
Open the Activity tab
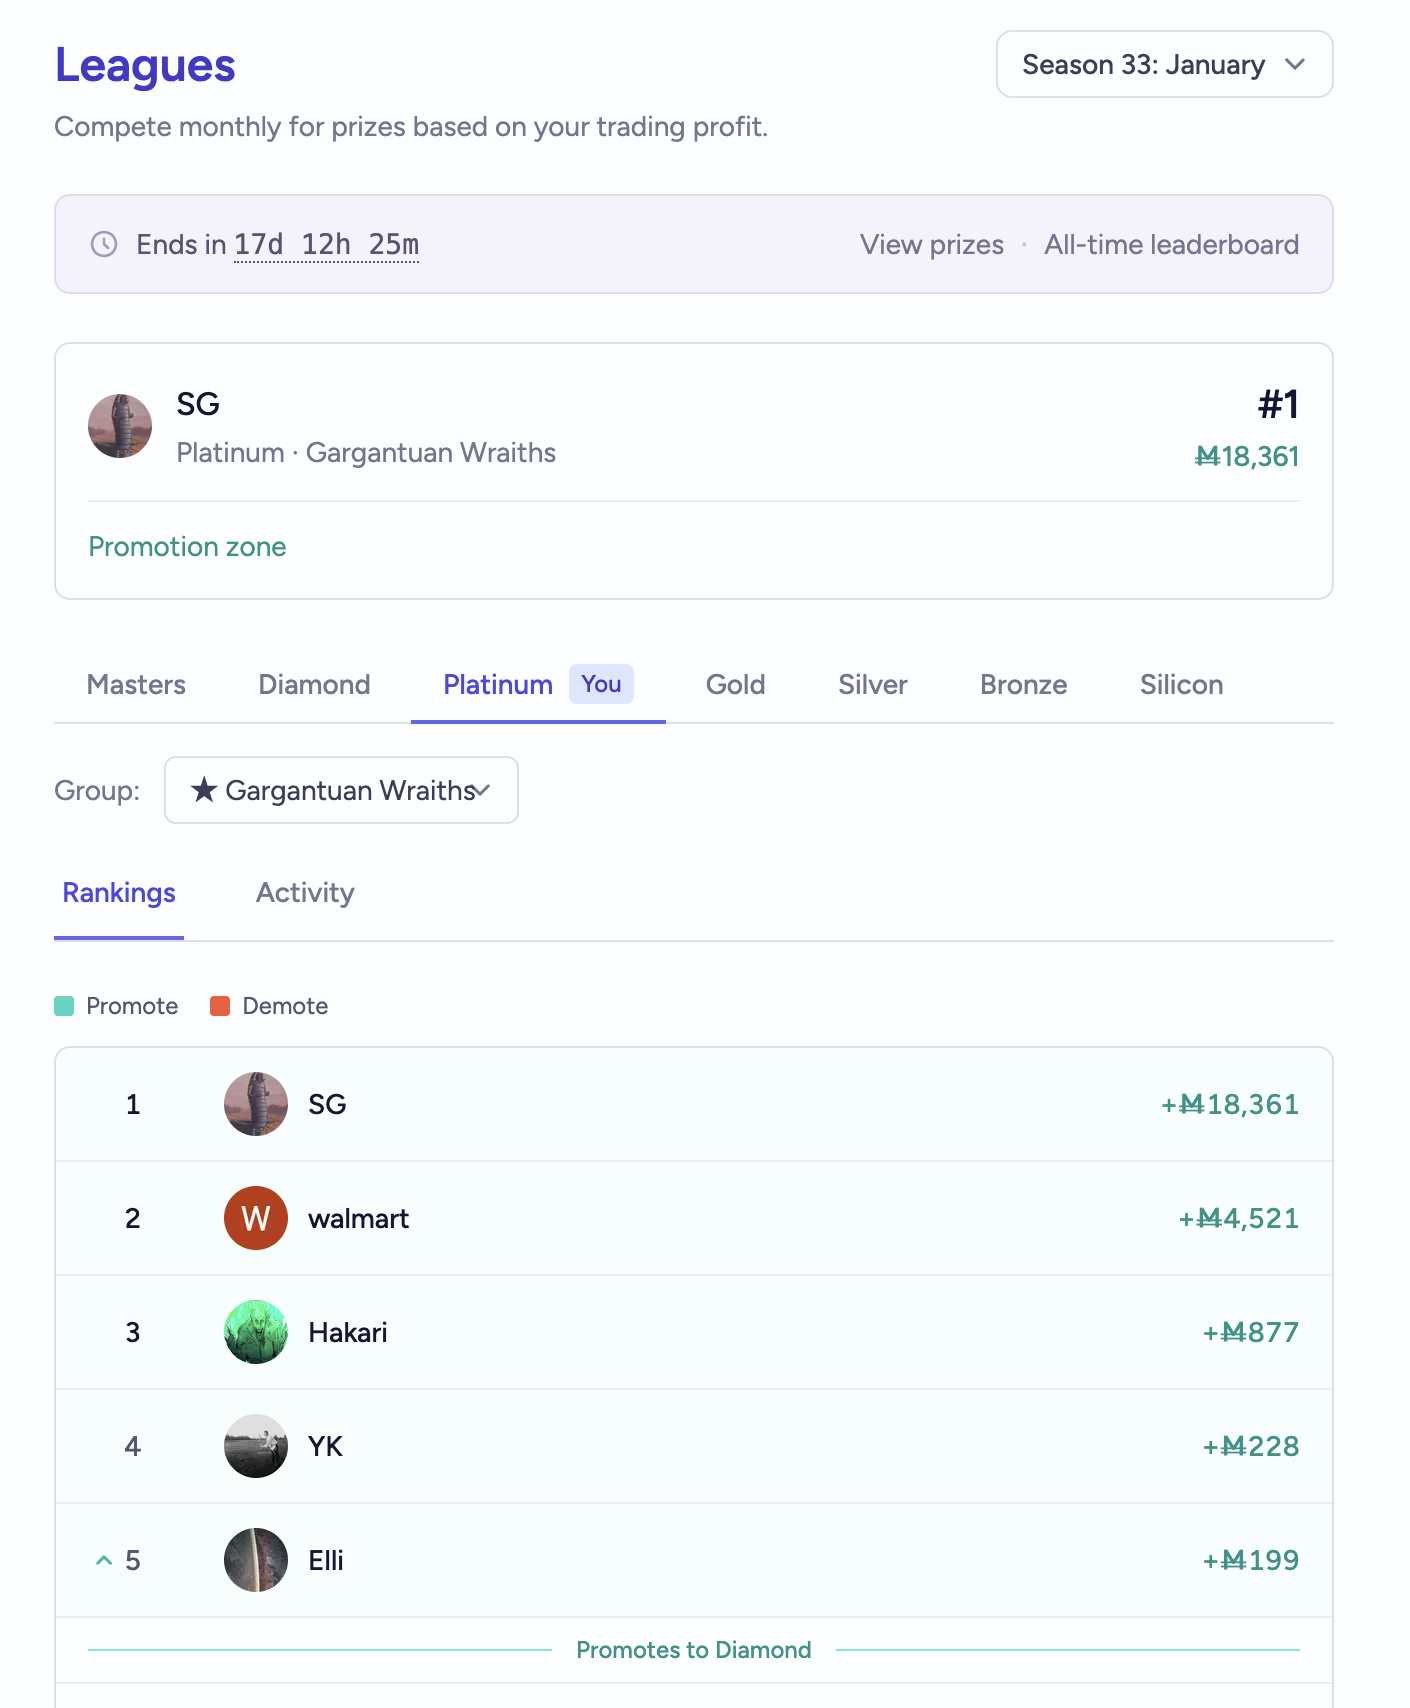(x=305, y=893)
